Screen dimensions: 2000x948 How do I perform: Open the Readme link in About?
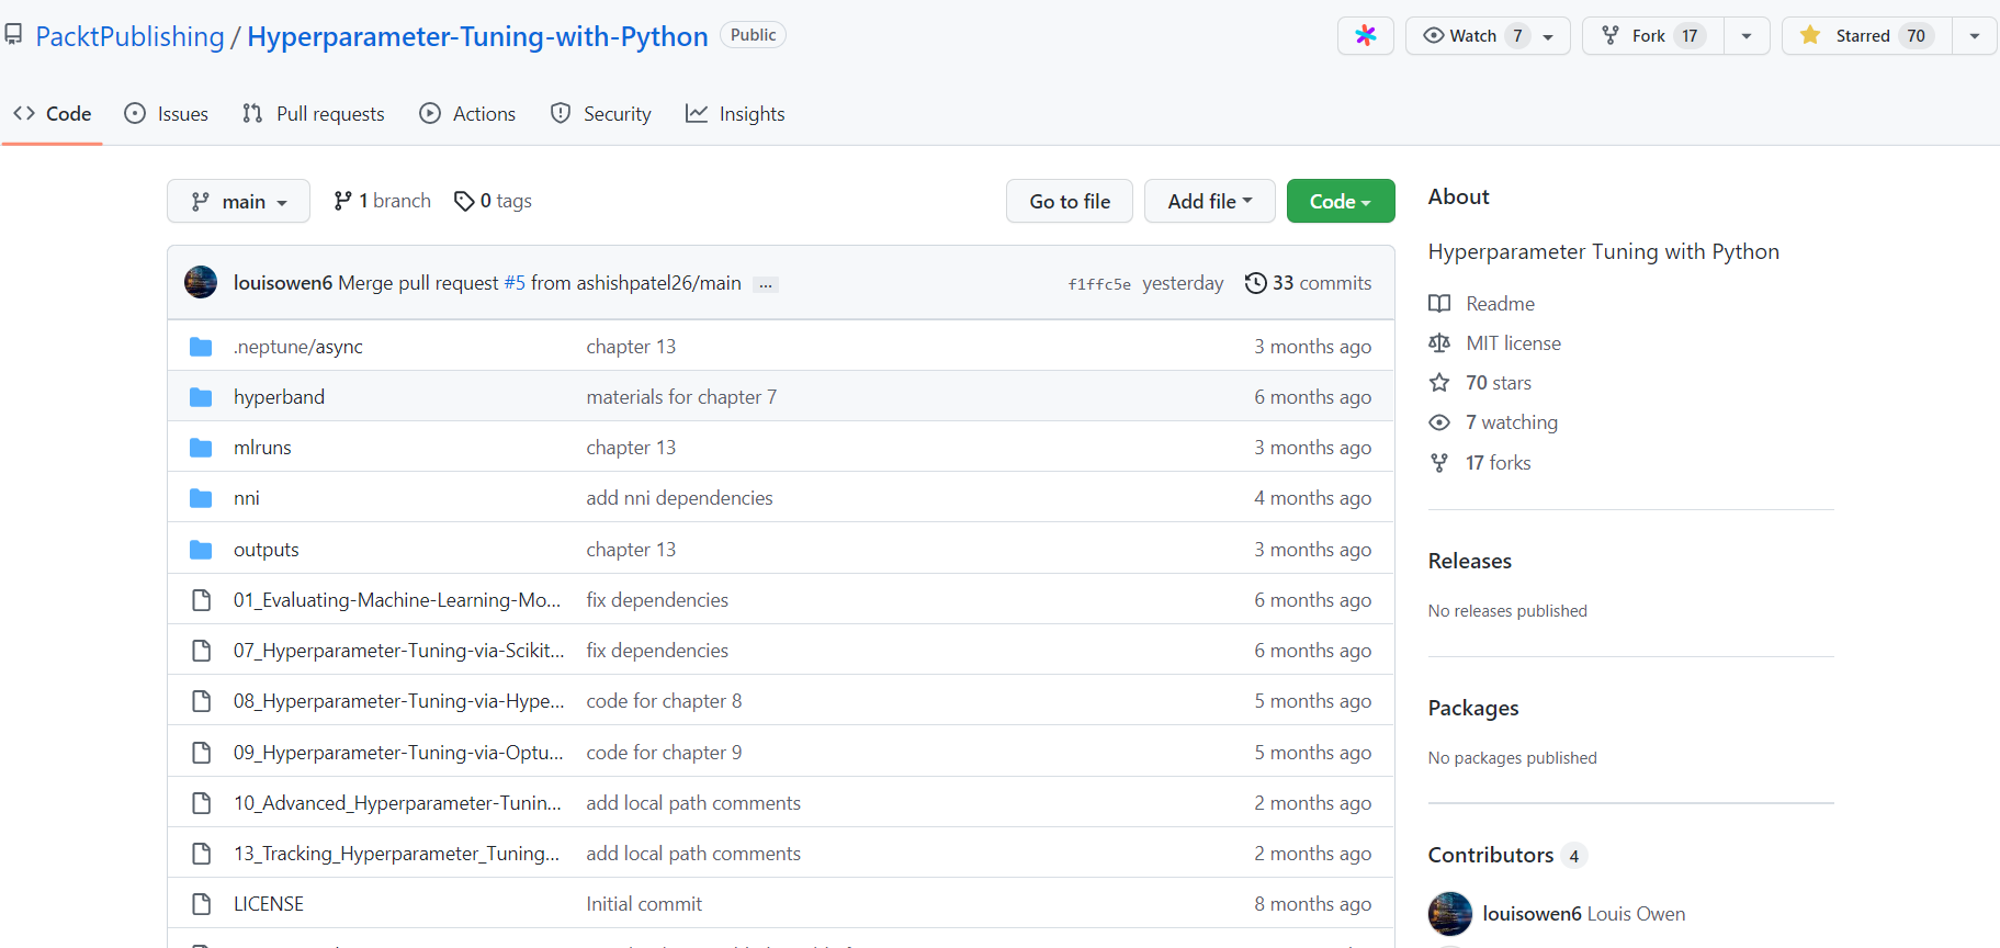pyautogui.click(x=1500, y=303)
